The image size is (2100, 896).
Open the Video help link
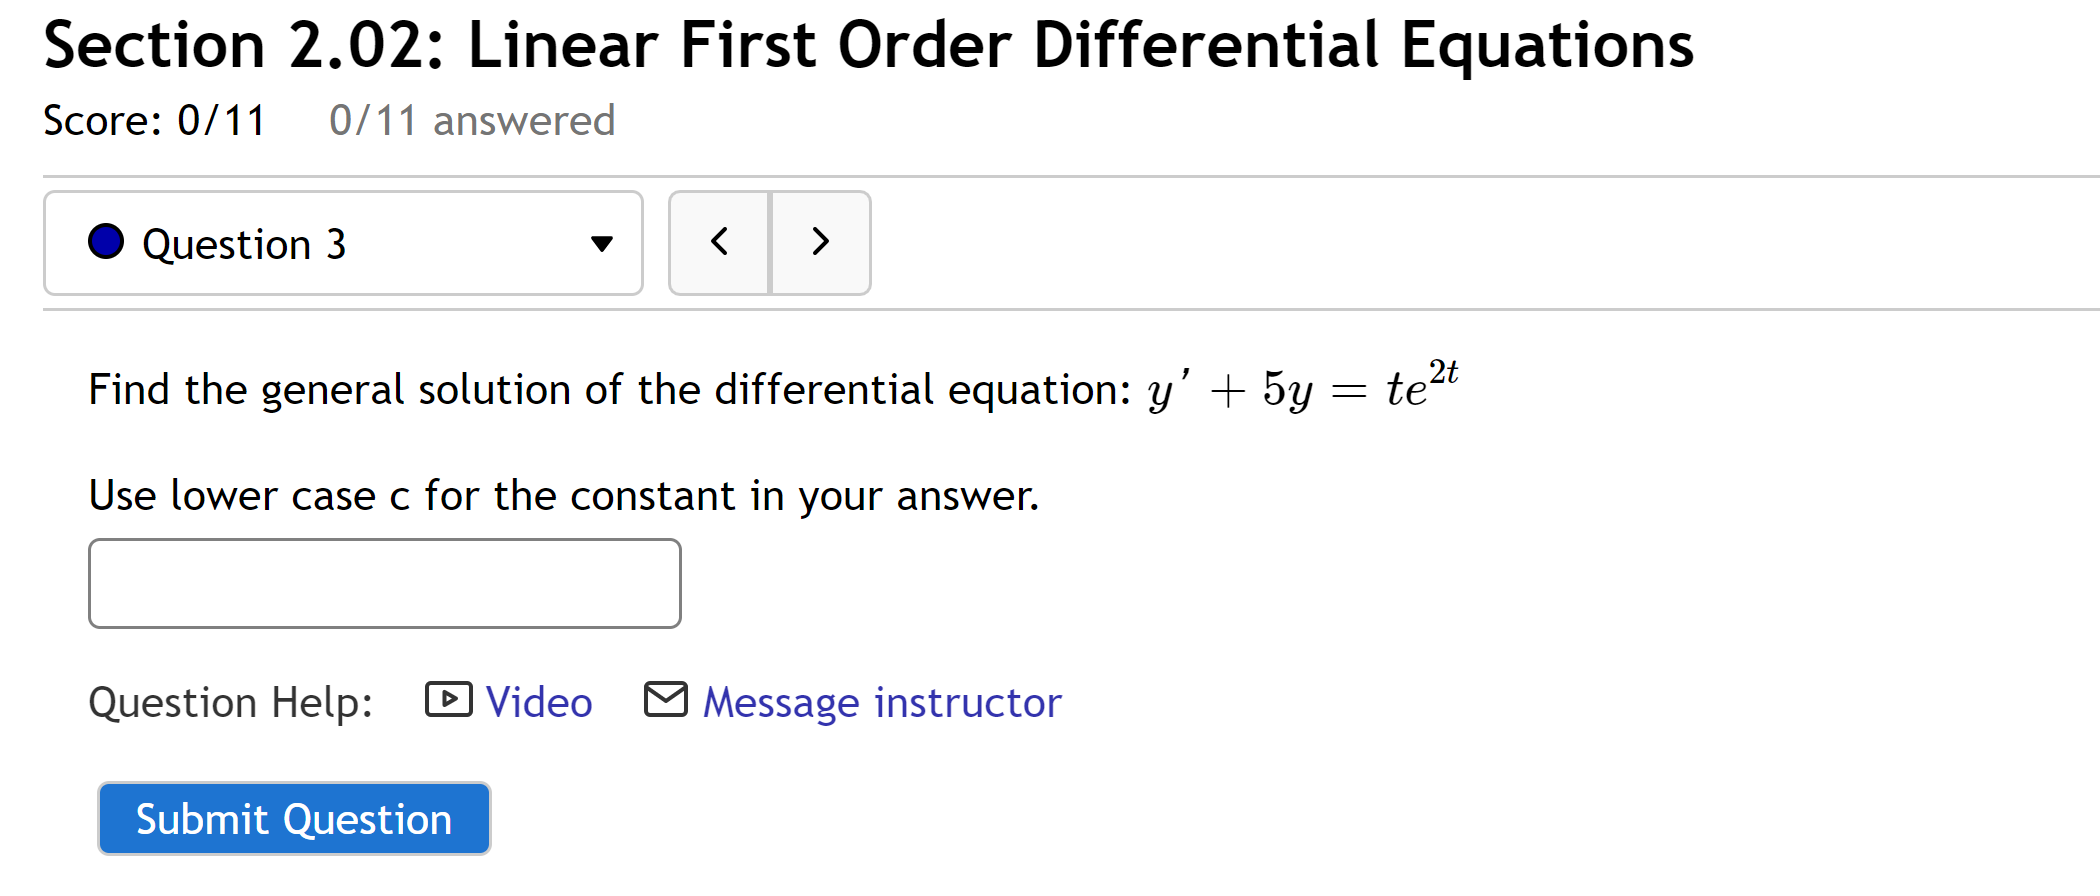538,702
